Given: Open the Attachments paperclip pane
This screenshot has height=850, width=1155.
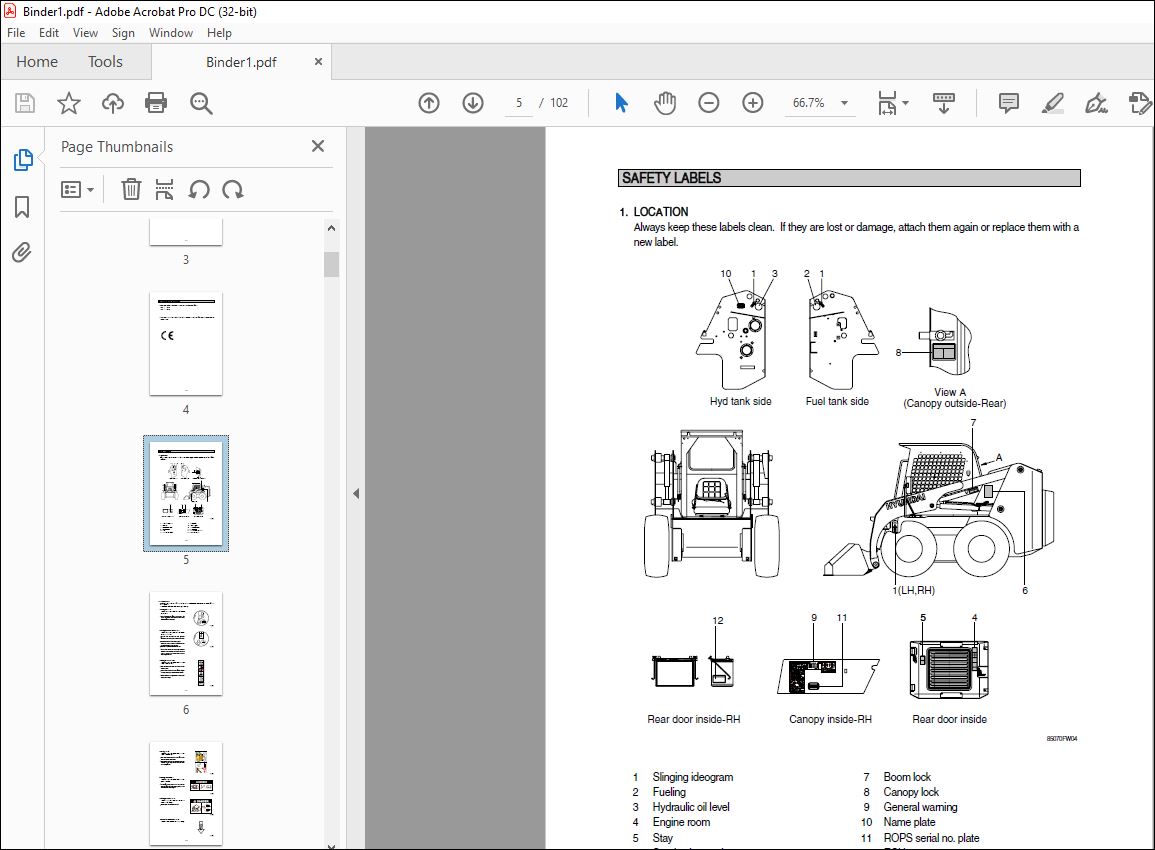Looking at the screenshot, I should point(22,253).
